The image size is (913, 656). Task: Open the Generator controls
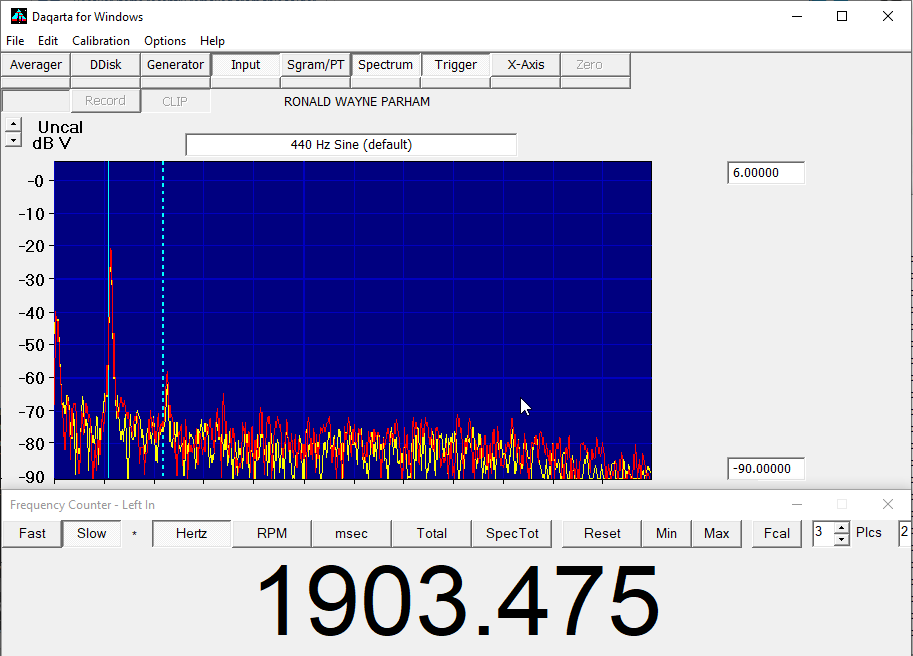coord(175,65)
